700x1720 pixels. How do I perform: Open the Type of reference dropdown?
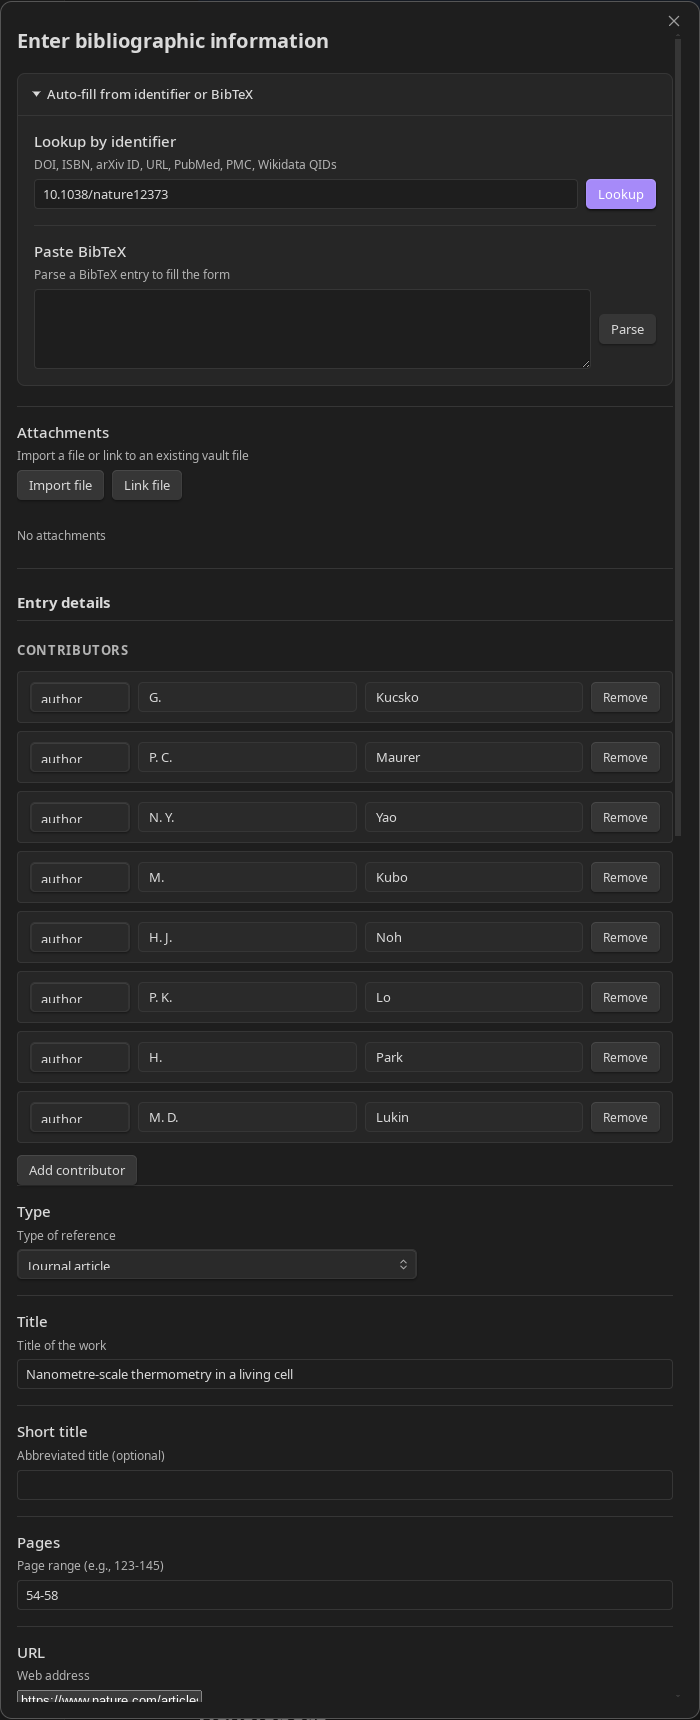[217, 1264]
